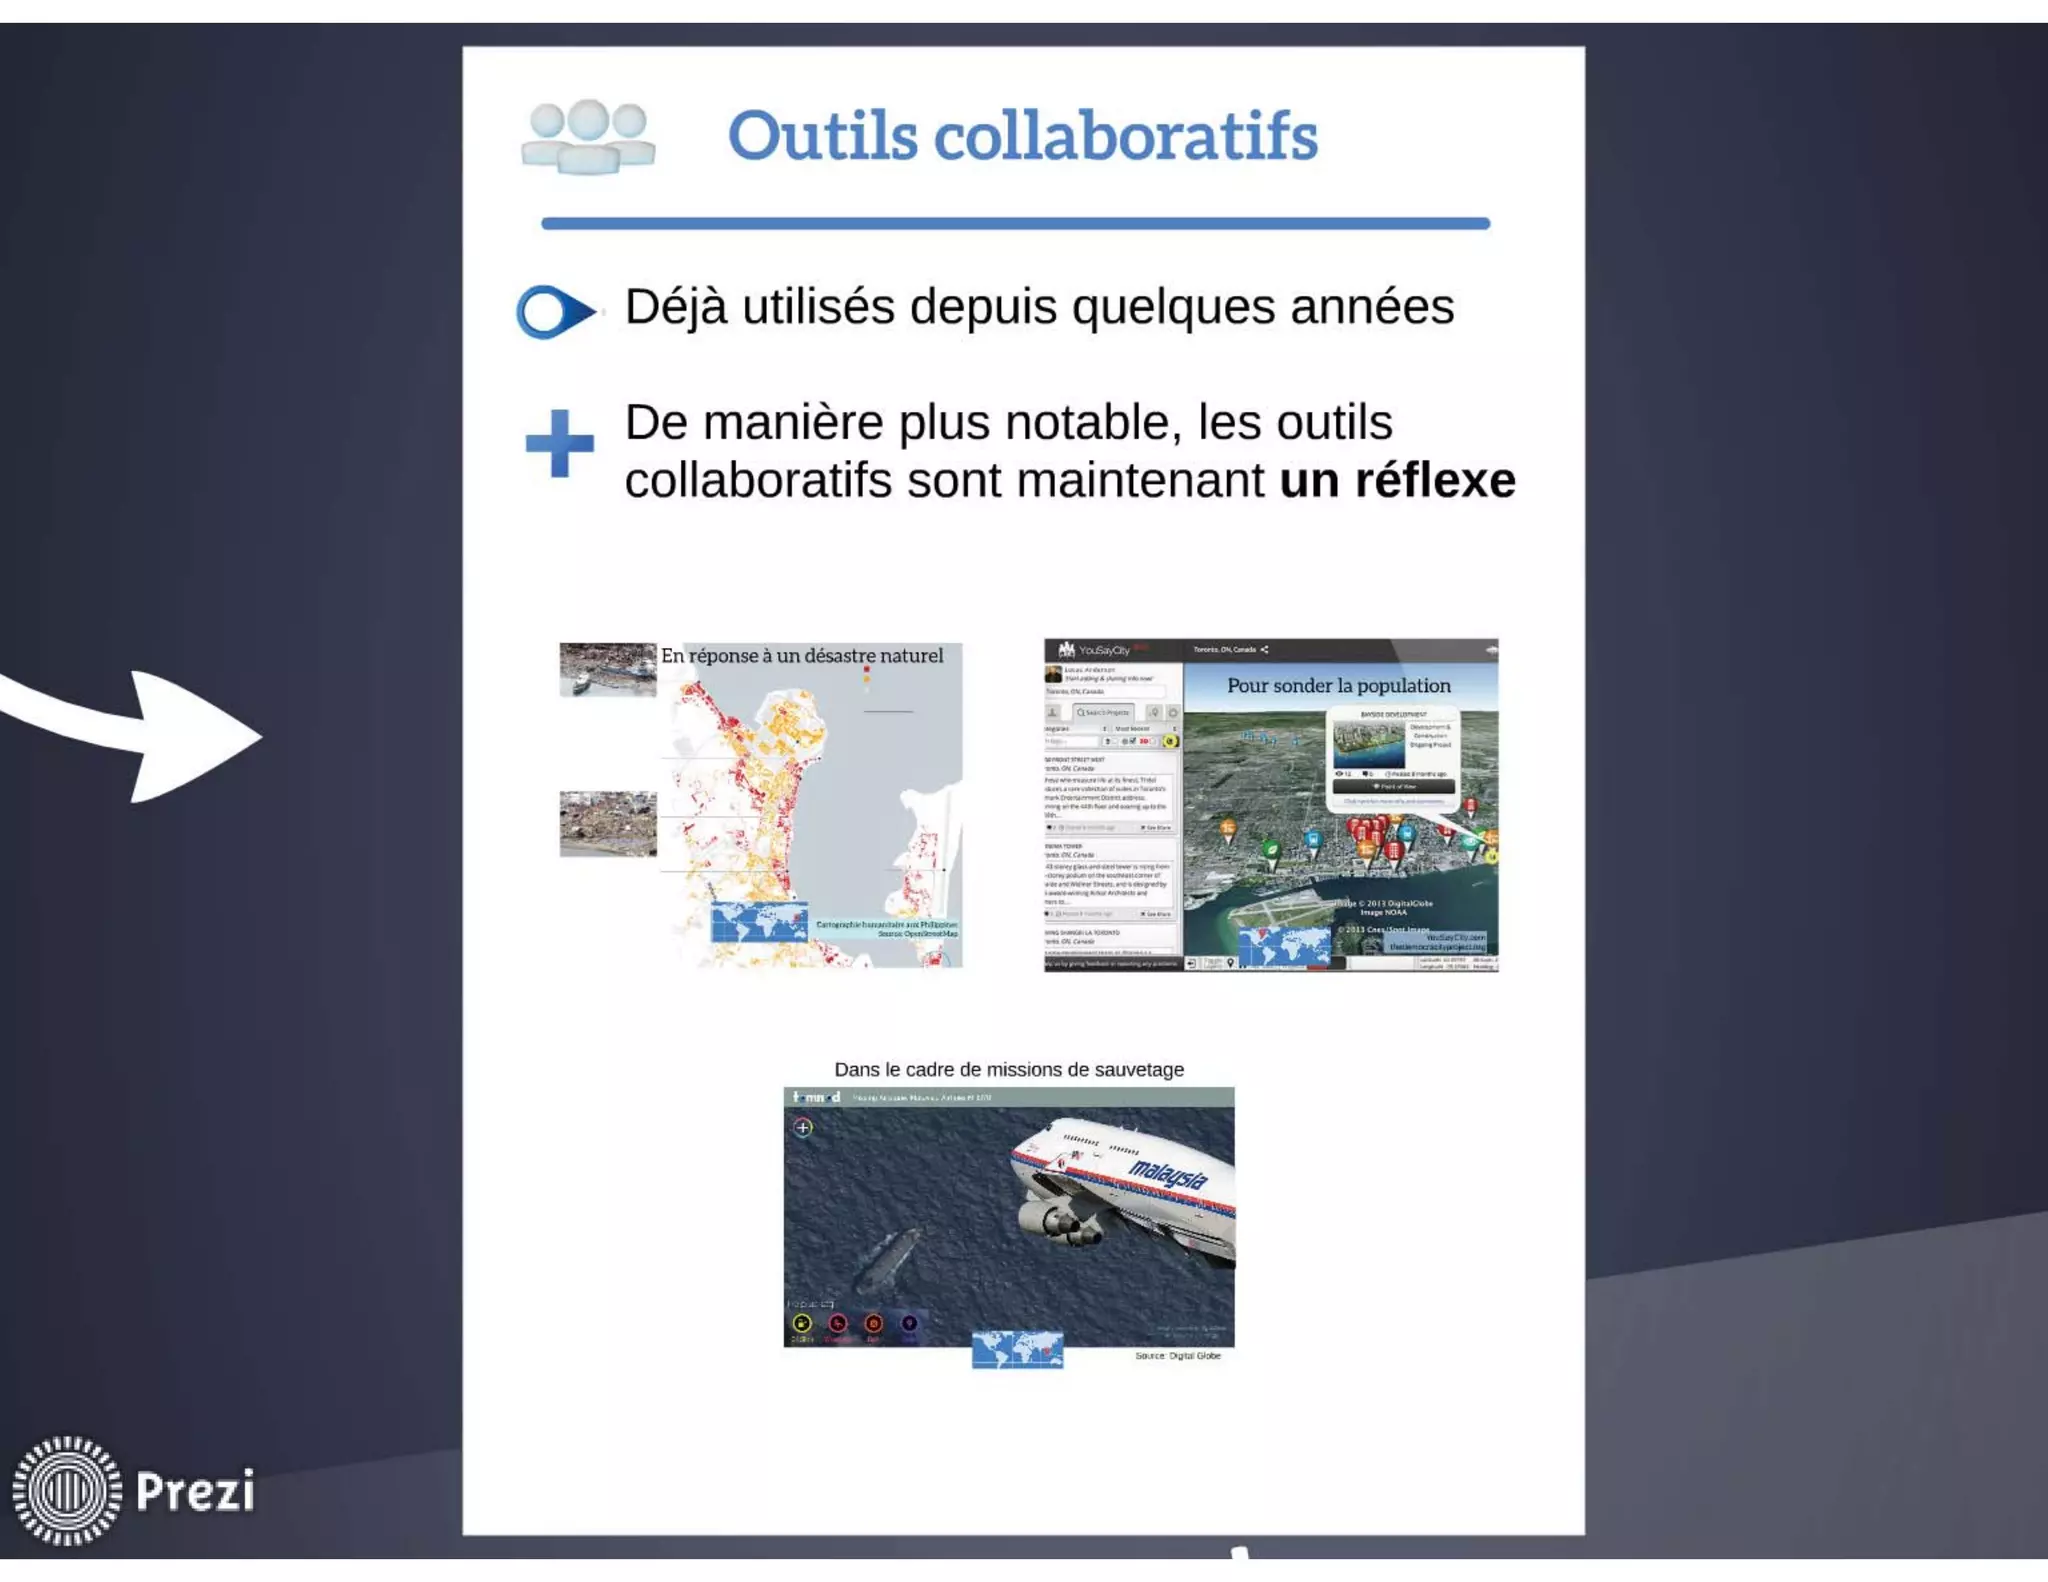Screen dimensions: 2048x1582
Task: Click the crosshair icon in airplane image
Action: [x=802, y=1128]
